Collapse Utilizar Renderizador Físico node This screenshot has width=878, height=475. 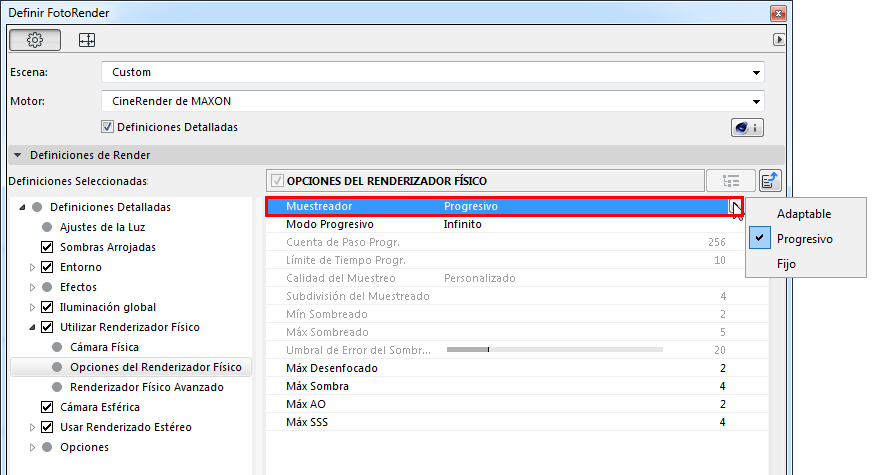pyautogui.click(x=32, y=327)
